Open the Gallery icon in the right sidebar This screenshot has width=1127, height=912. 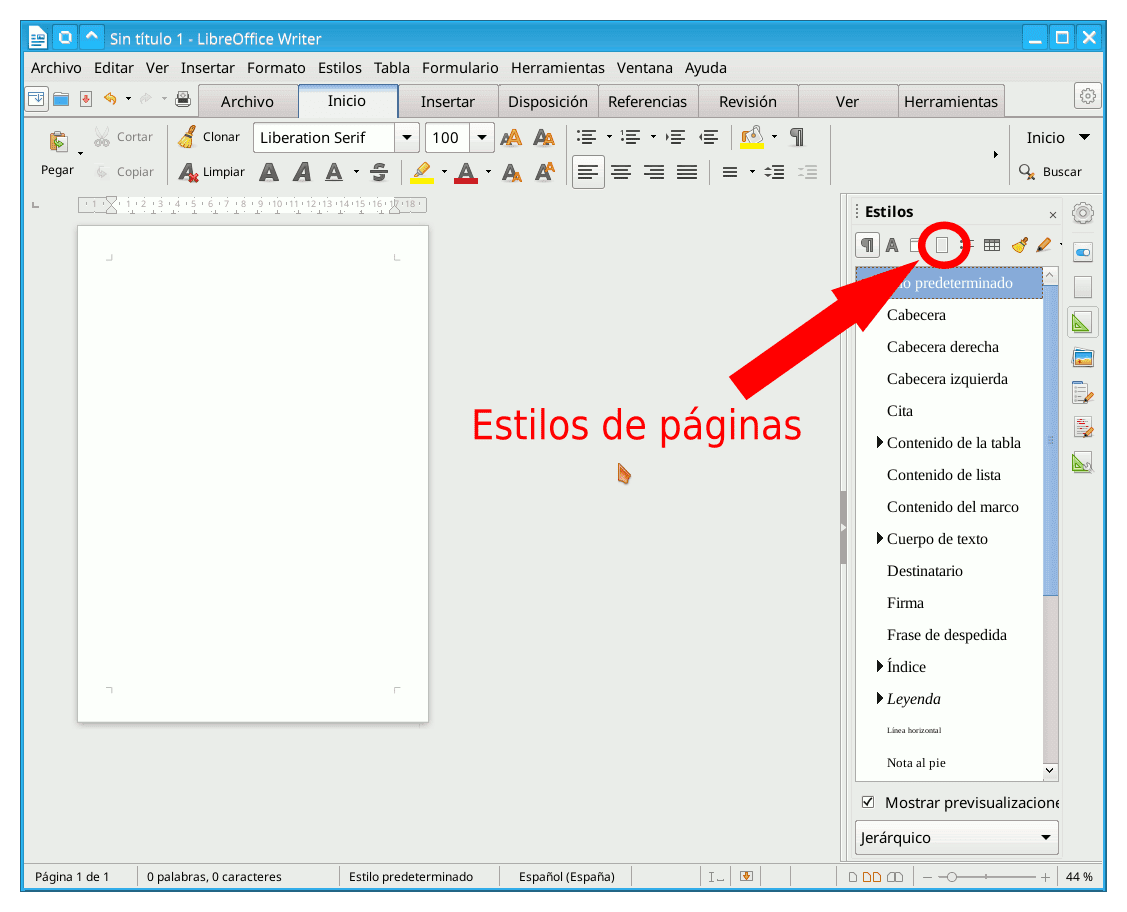pos(1082,357)
